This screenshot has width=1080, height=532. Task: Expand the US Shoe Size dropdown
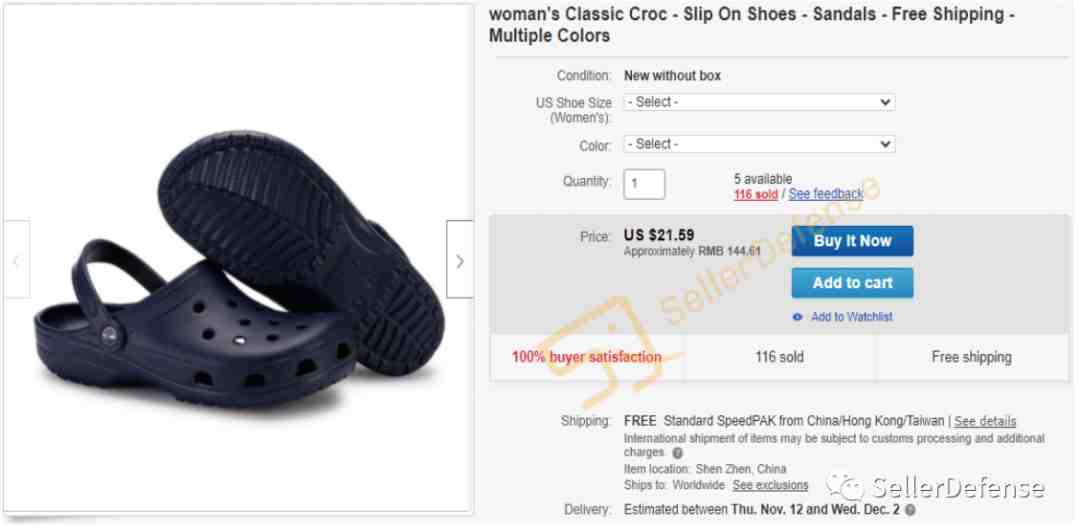[759, 102]
